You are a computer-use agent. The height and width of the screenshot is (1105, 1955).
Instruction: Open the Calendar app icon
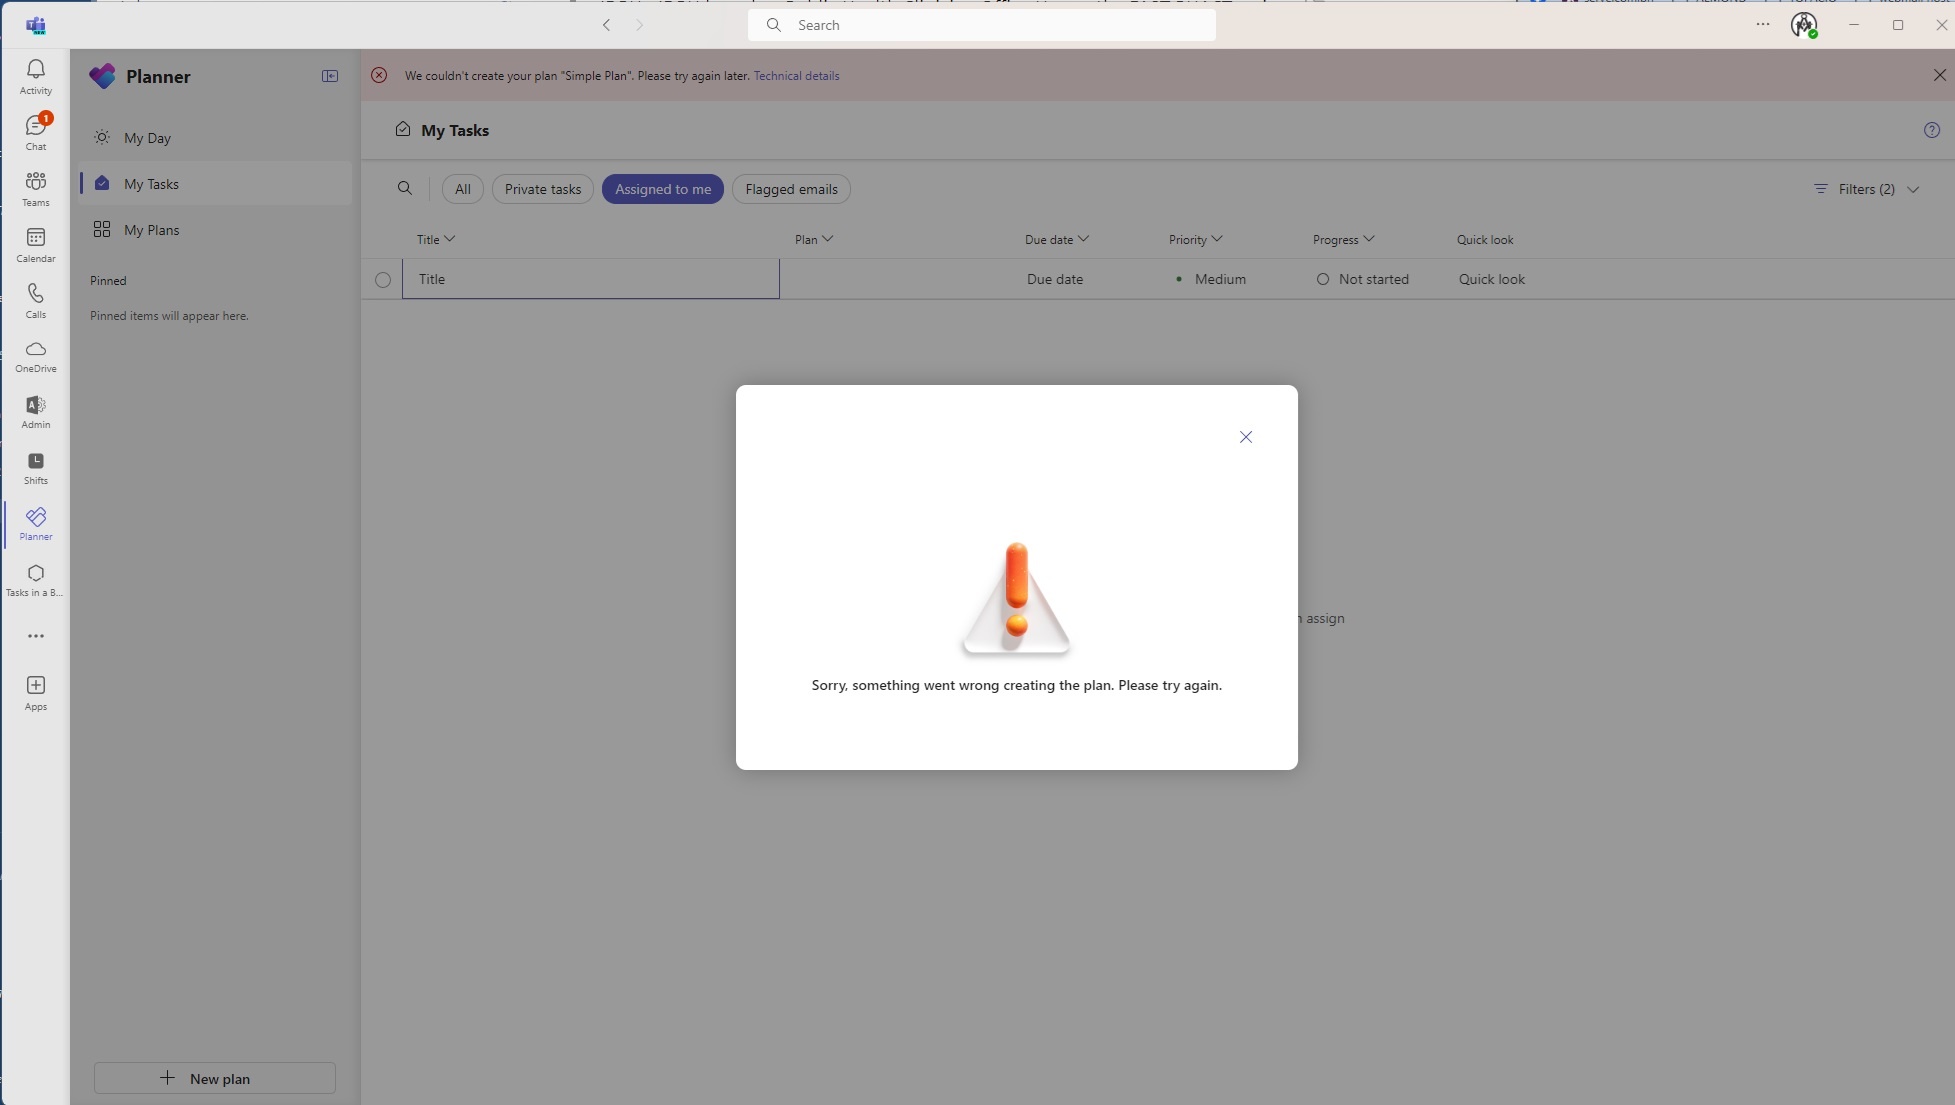tap(36, 244)
